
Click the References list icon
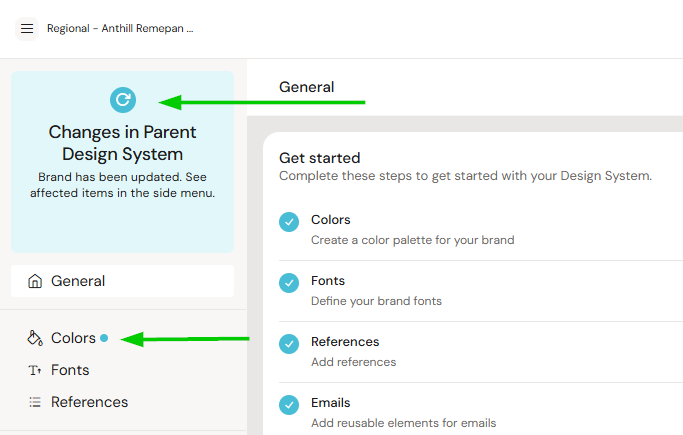(x=35, y=402)
